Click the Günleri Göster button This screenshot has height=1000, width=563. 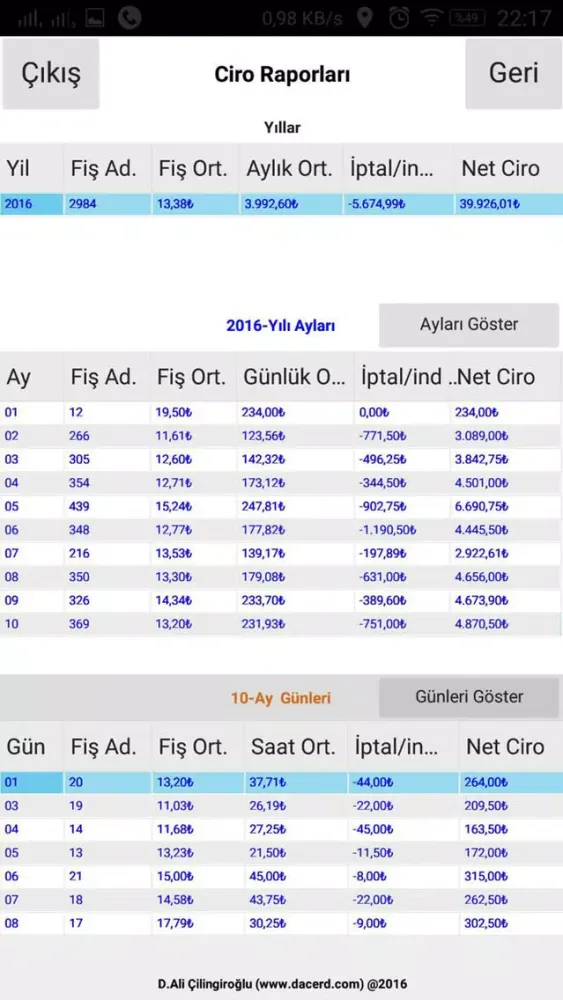coord(469,697)
